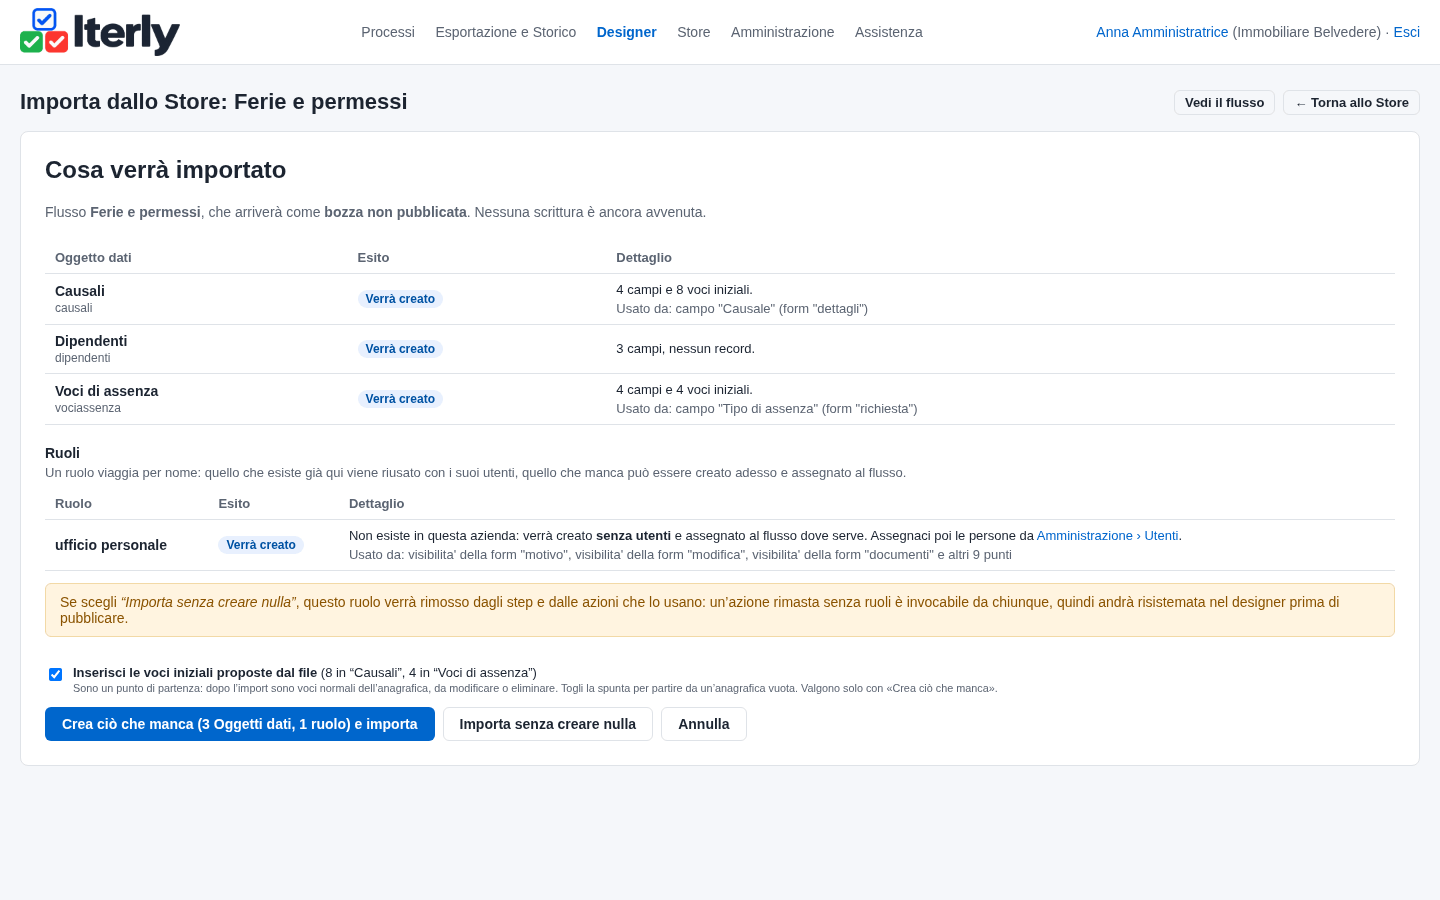Click Verrà creato badge for Causali
The width and height of the screenshot is (1440, 900).
(400, 299)
